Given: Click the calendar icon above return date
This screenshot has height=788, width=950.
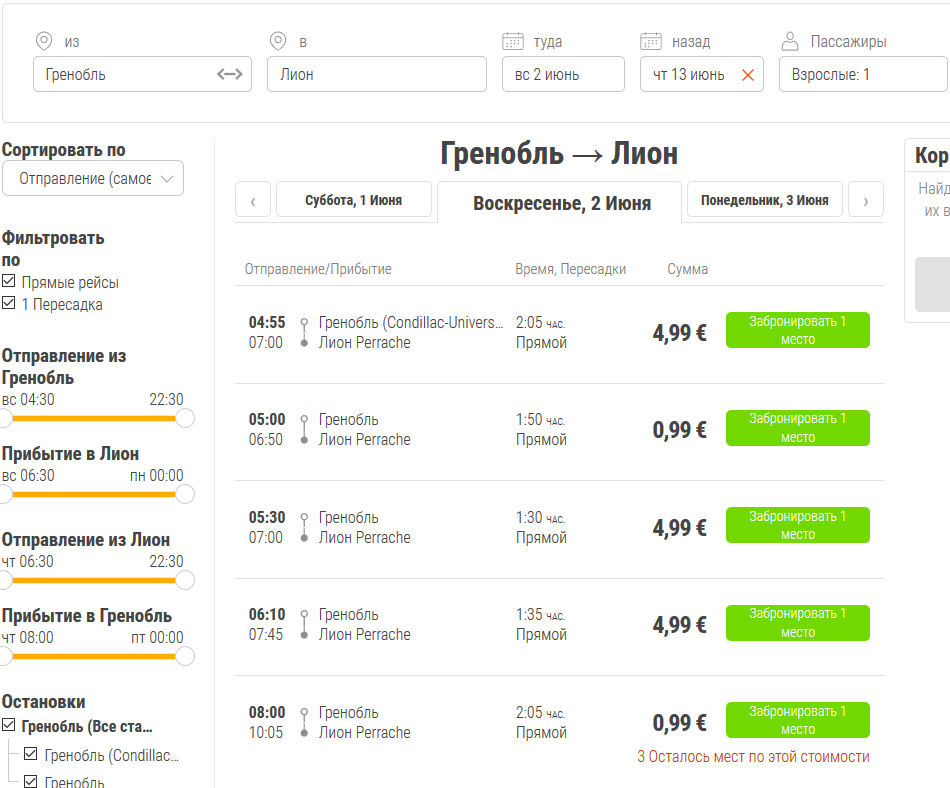Looking at the screenshot, I should click(651, 41).
